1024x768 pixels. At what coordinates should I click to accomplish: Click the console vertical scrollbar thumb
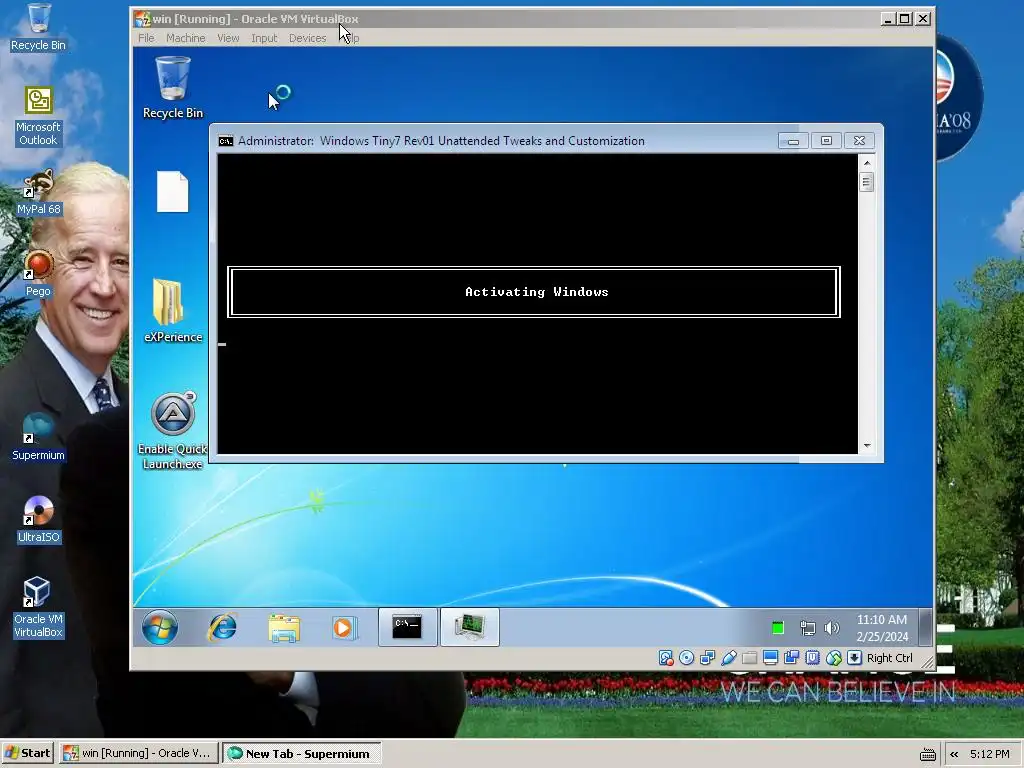click(867, 182)
